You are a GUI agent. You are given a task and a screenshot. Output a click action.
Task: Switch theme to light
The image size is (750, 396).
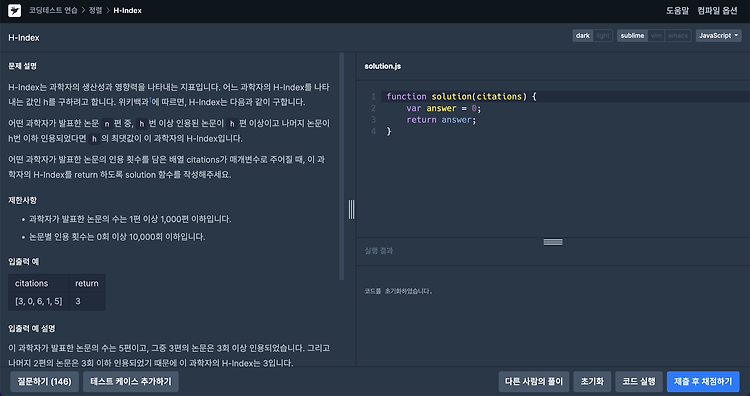click(x=603, y=36)
